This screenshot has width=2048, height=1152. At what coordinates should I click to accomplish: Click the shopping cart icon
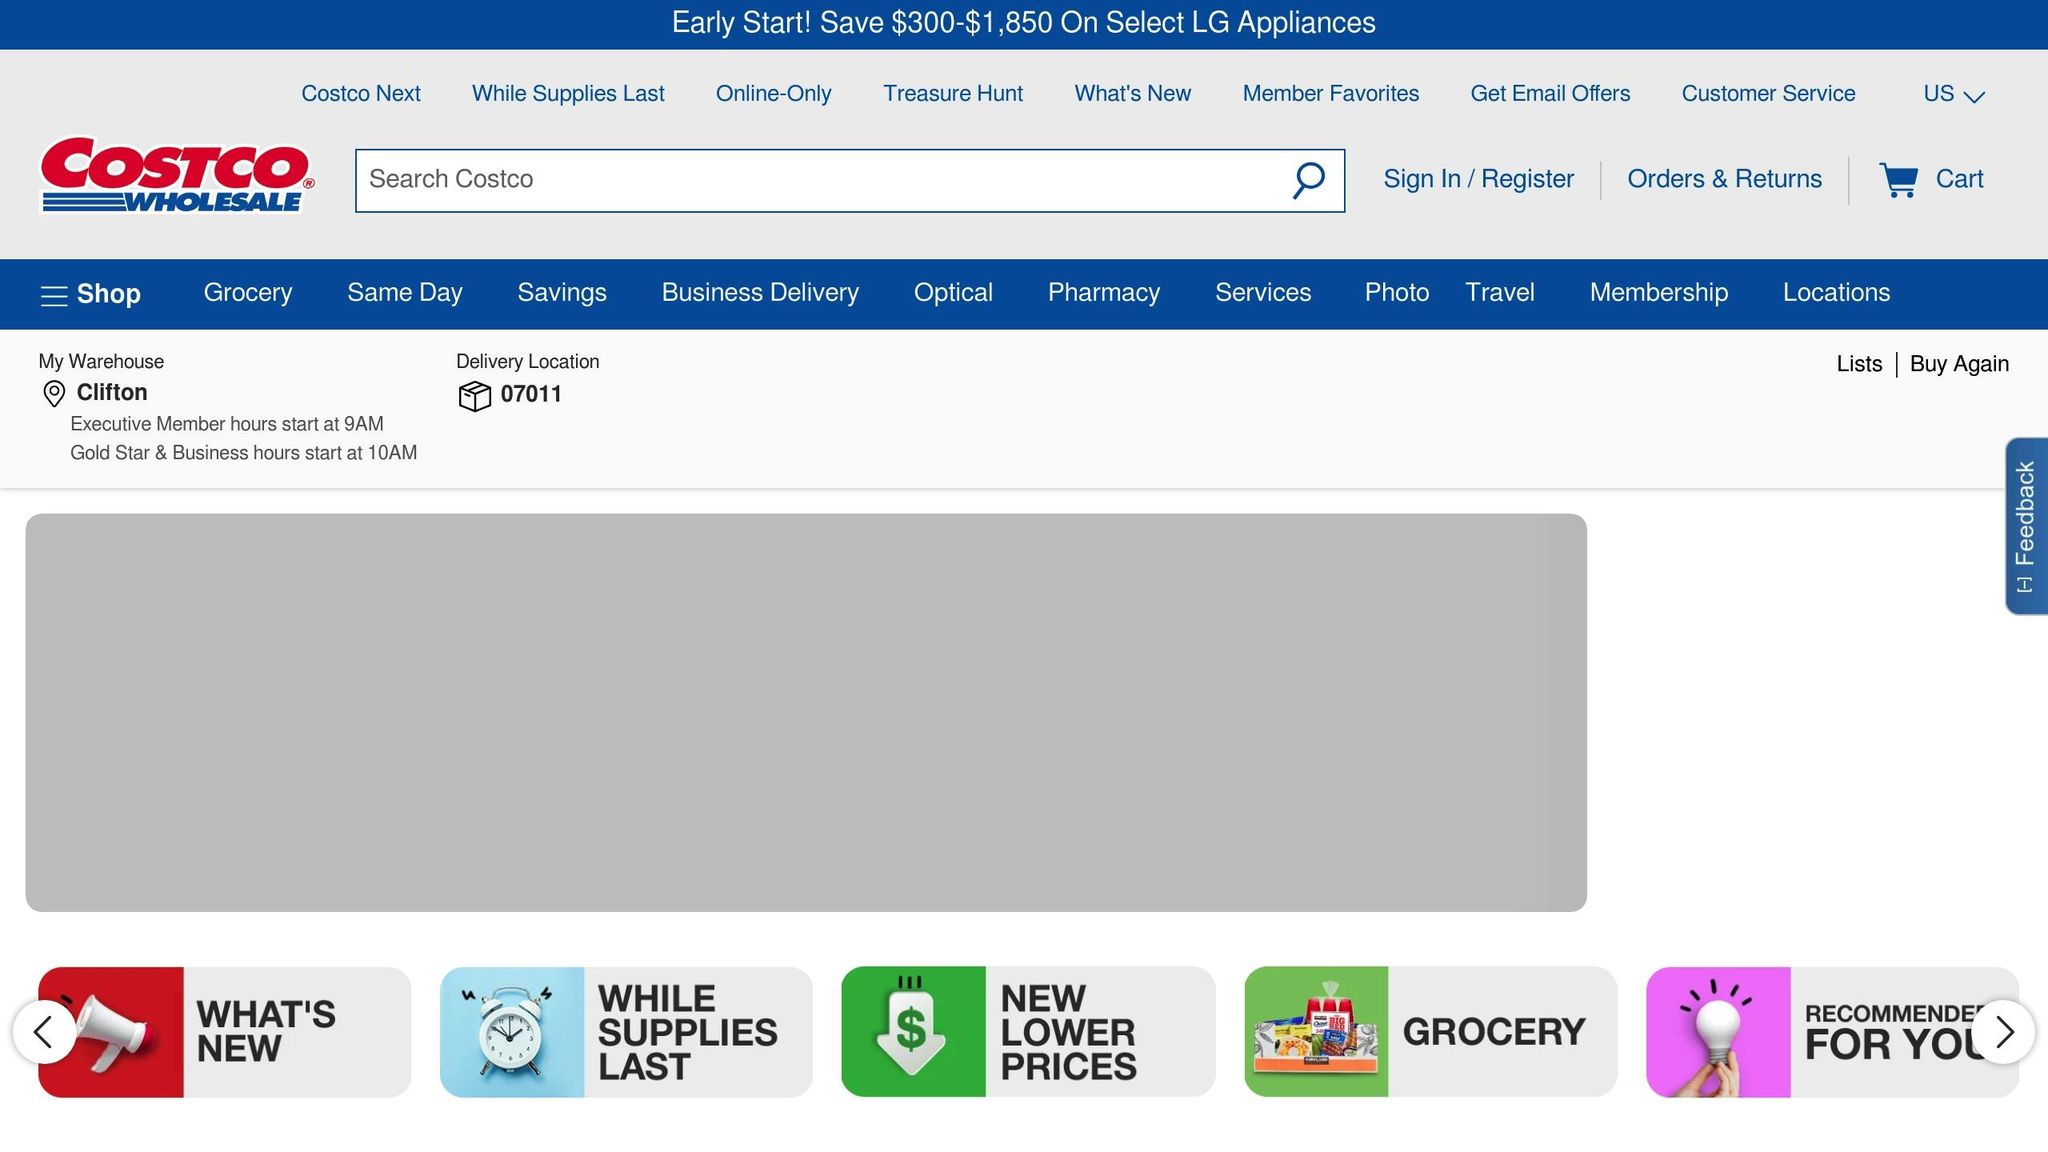pos(1898,180)
